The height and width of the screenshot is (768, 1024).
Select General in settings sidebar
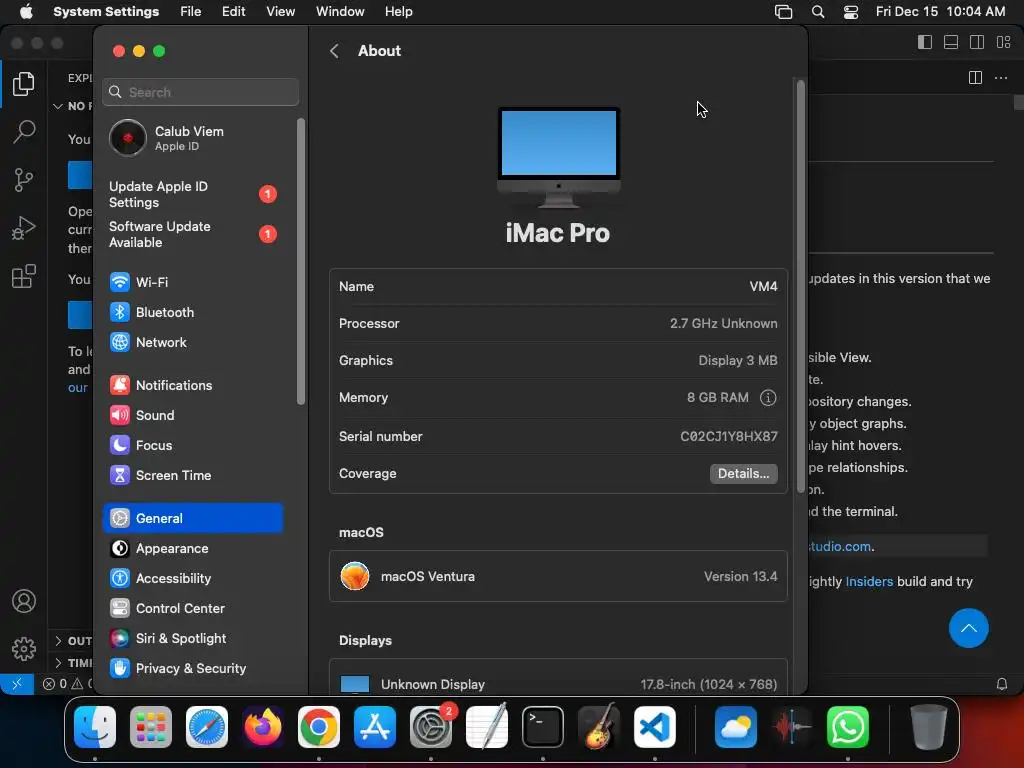pos(193,519)
